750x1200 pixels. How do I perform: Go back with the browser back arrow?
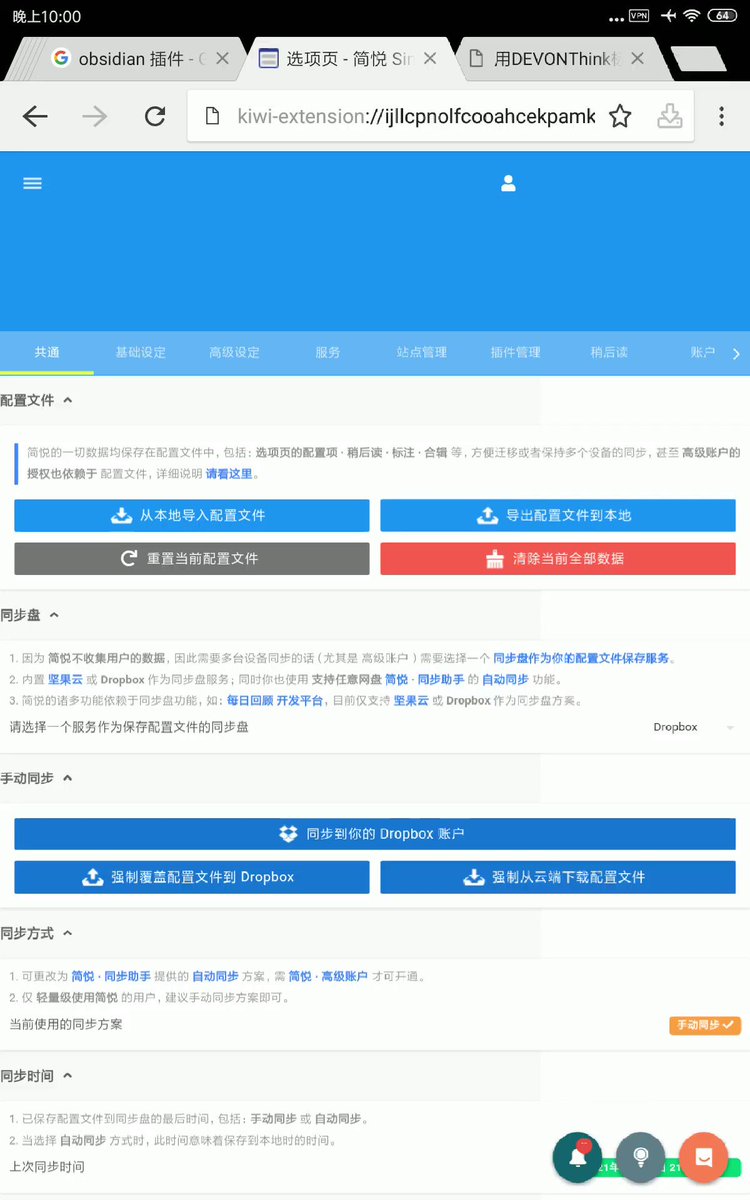[35, 116]
